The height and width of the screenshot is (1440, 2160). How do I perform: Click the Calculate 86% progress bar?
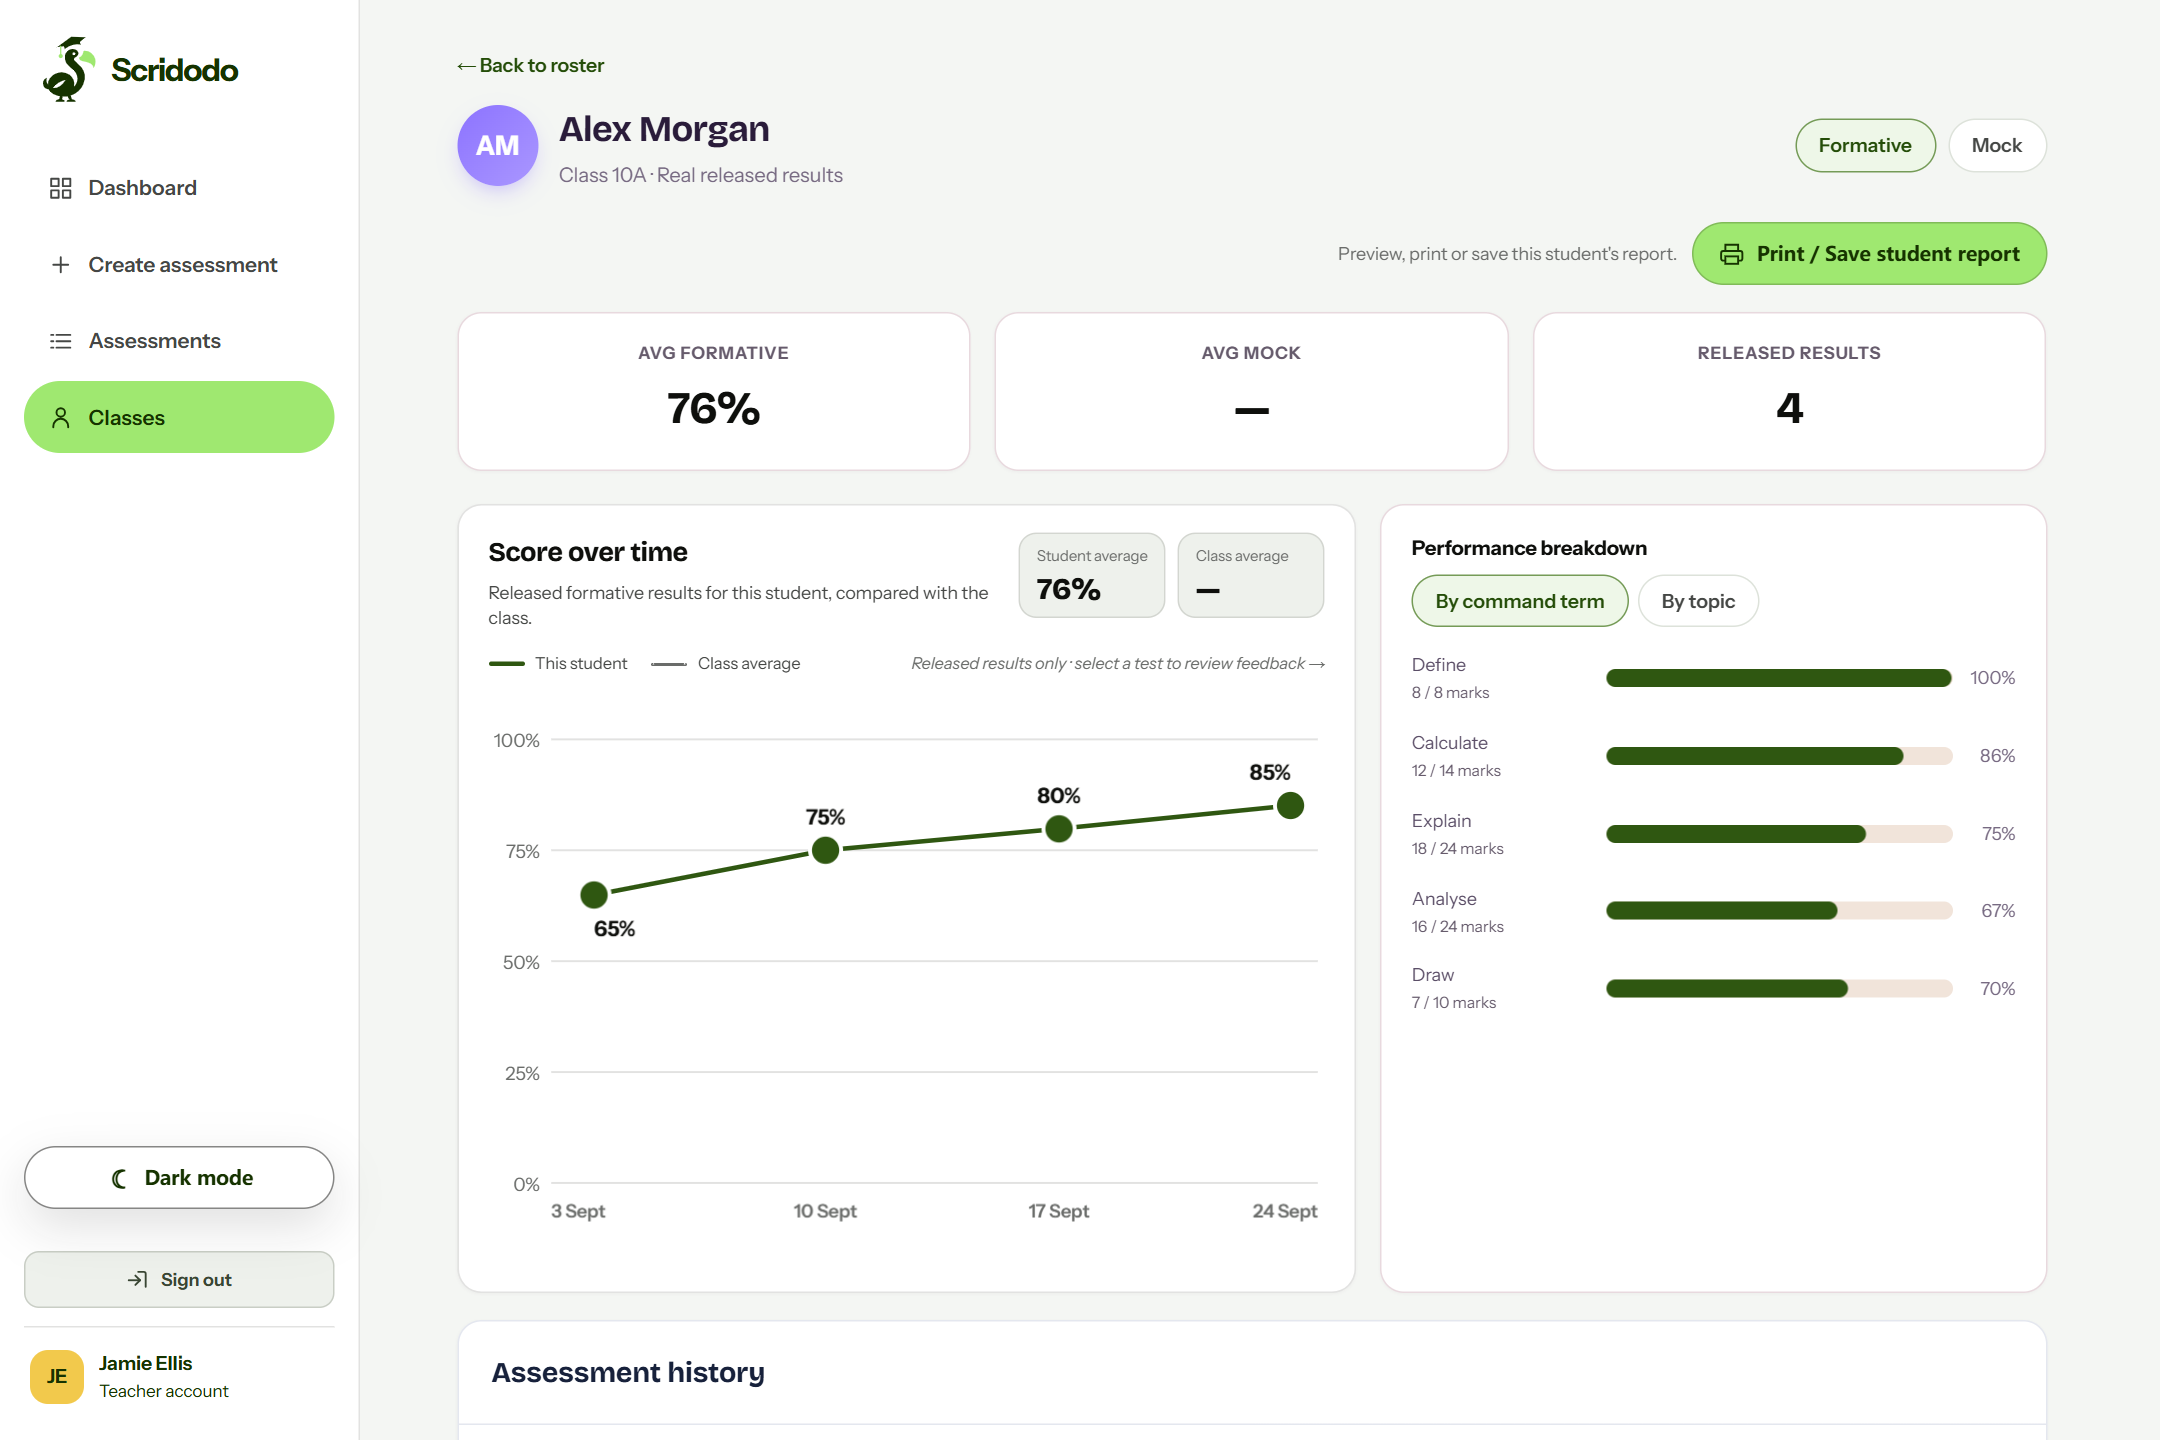coord(1779,756)
